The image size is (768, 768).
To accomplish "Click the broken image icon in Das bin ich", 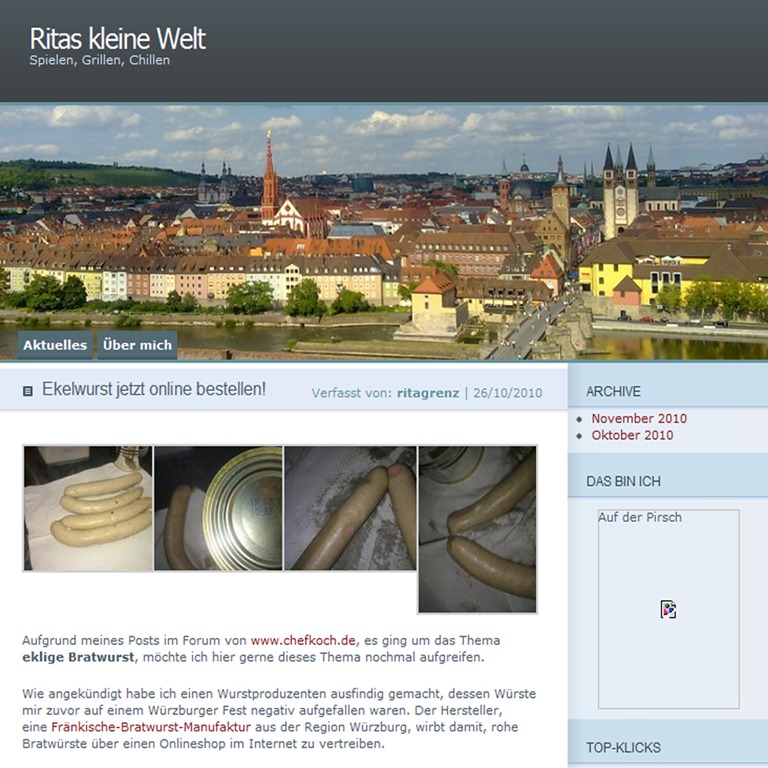I will [x=668, y=609].
